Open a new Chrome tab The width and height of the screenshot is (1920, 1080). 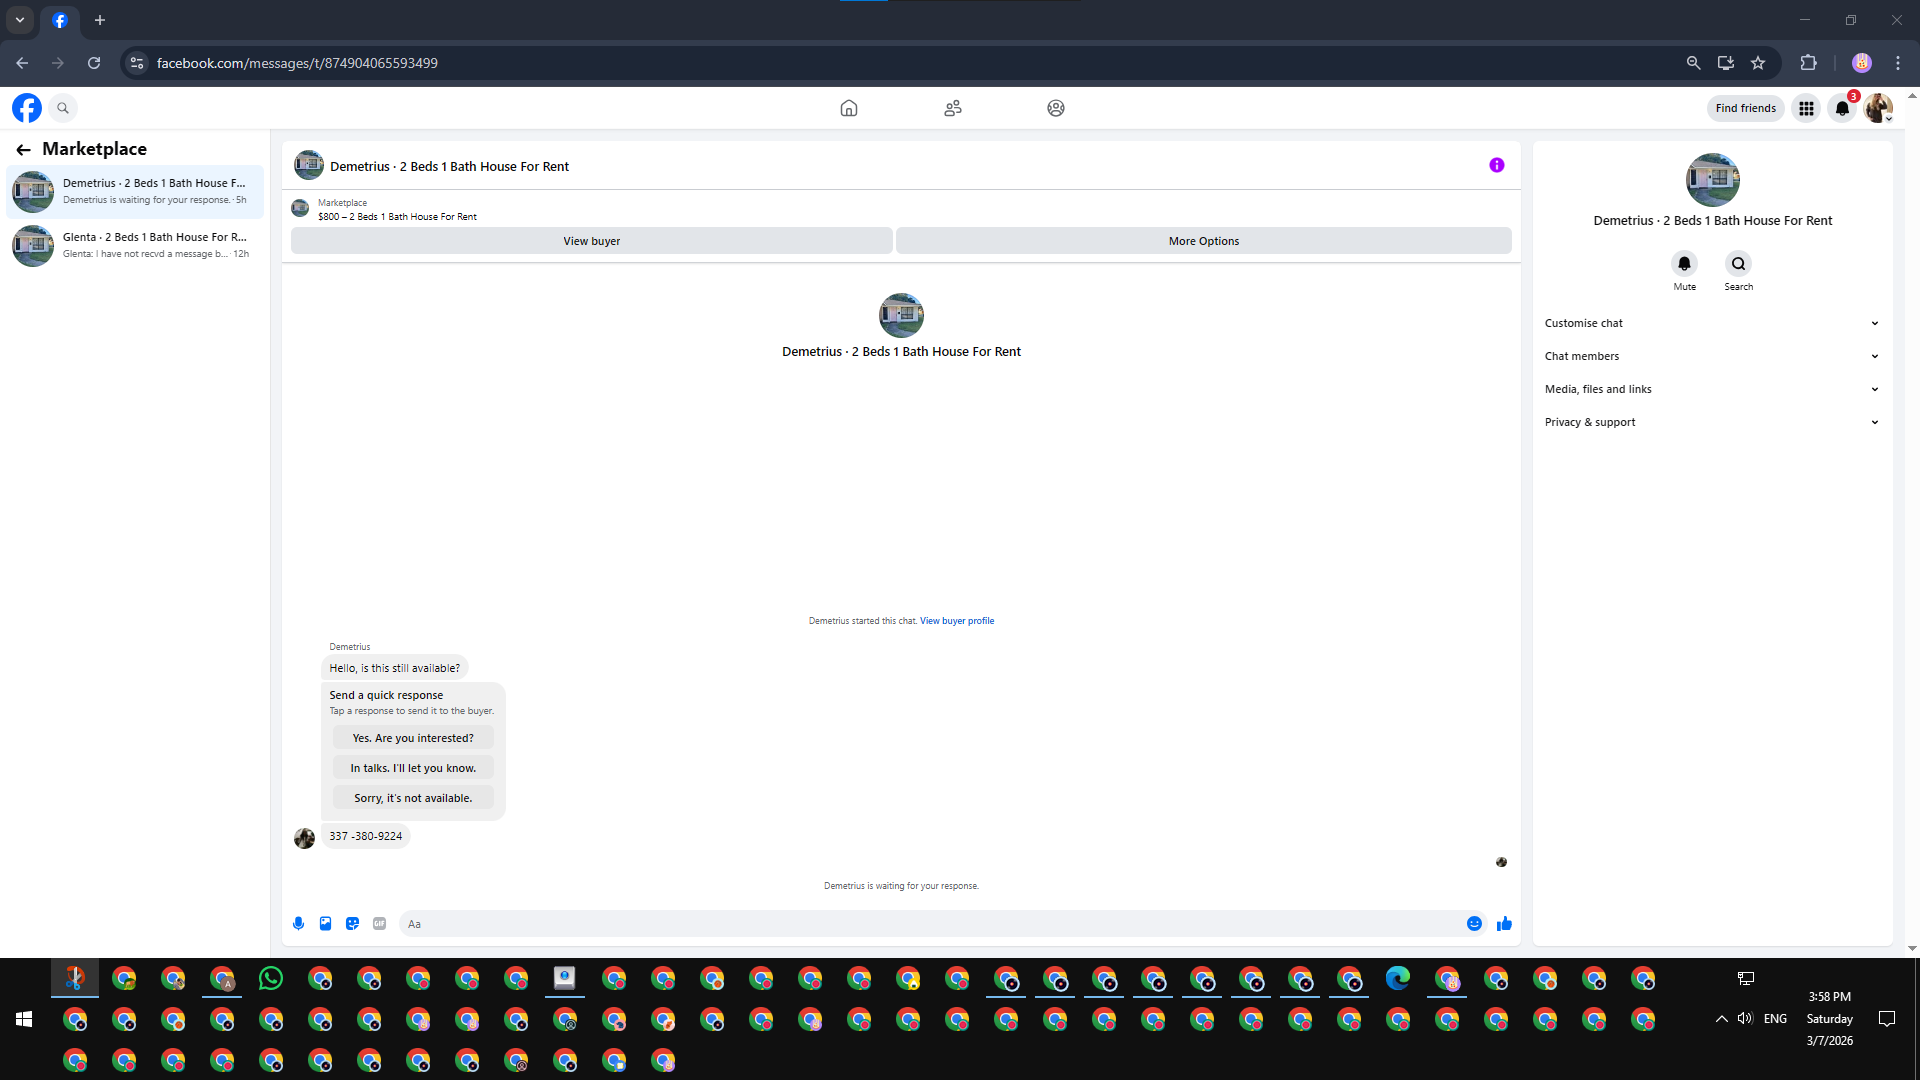click(100, 20)
